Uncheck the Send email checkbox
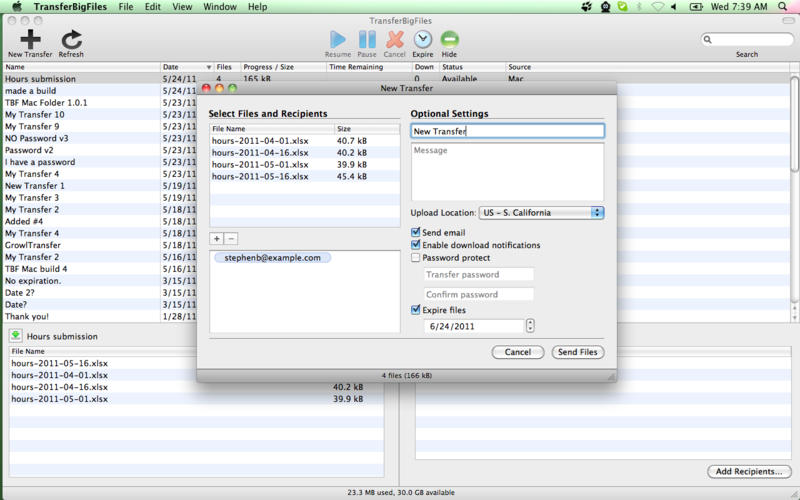800x500 pixels. (416, 233)
